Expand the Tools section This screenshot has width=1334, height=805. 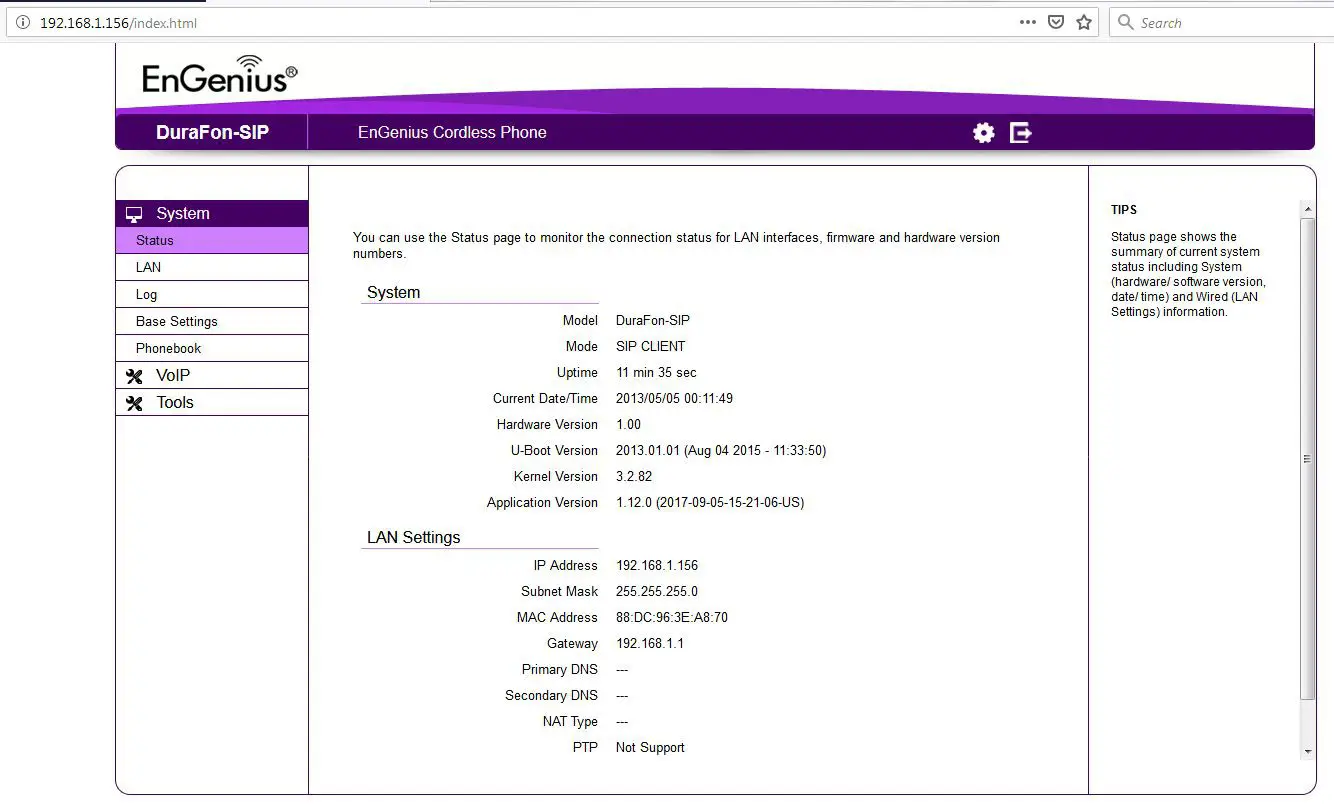coord(174,402)
